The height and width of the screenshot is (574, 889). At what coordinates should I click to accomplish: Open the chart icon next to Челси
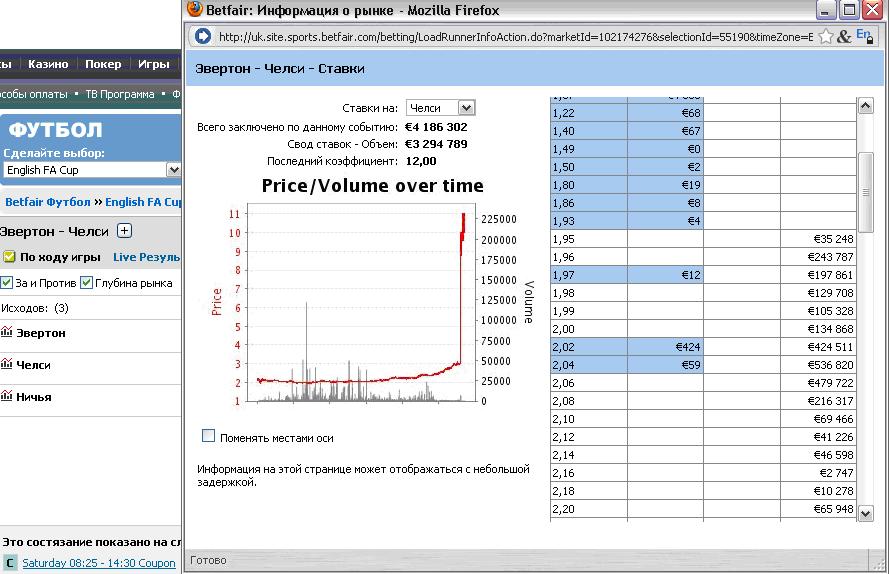tap(7, 364)
